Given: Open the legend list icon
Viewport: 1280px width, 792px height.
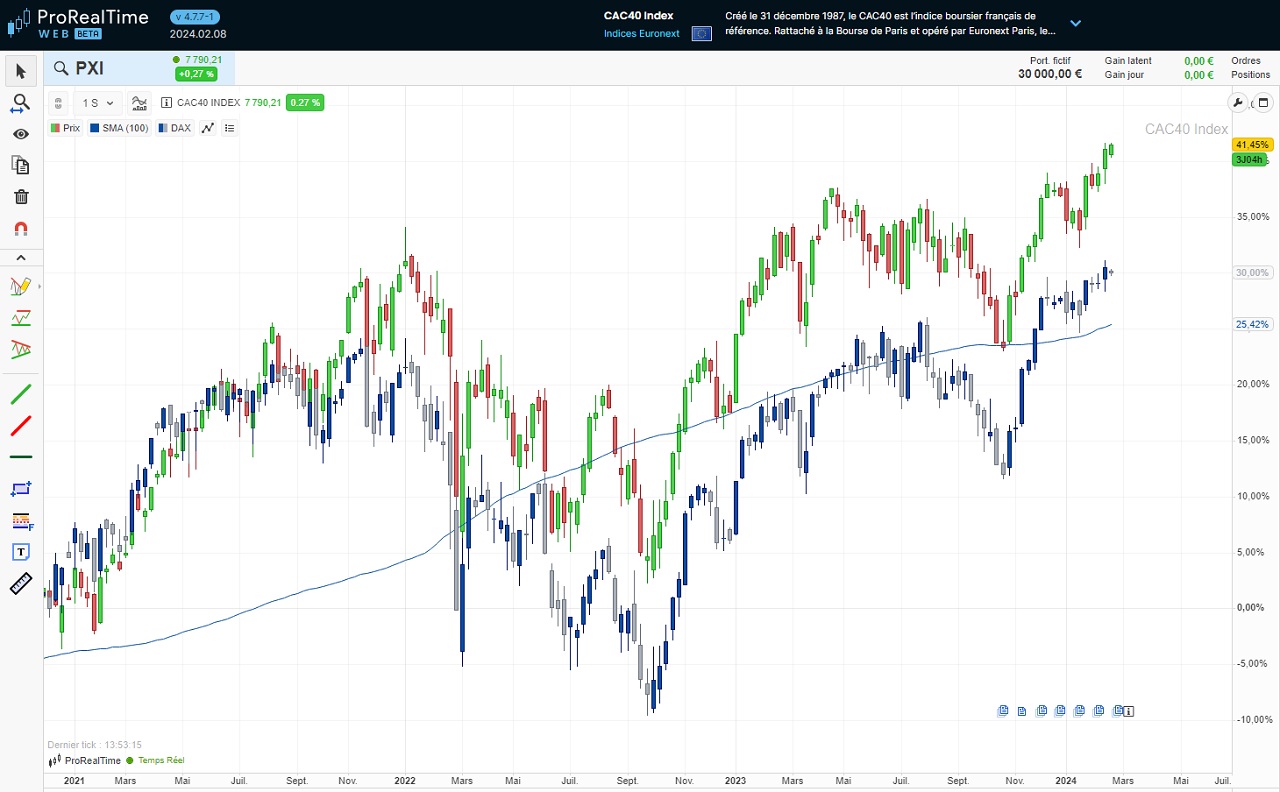Looking at the screenshot, I should (x=230, y=128).
